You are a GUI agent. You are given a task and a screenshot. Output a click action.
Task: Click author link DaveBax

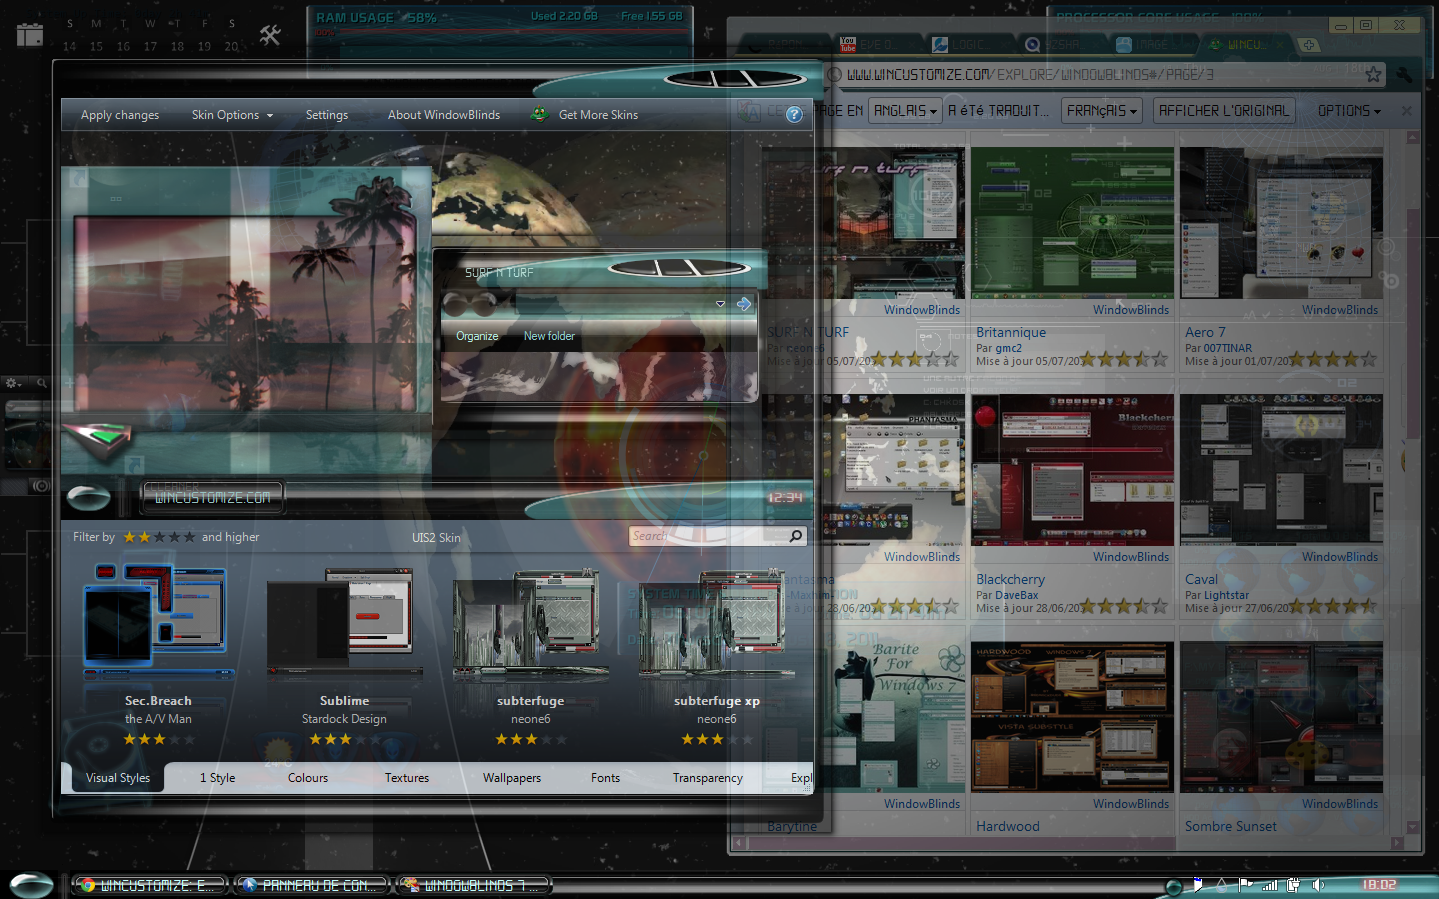click(x=1016, y=595)
